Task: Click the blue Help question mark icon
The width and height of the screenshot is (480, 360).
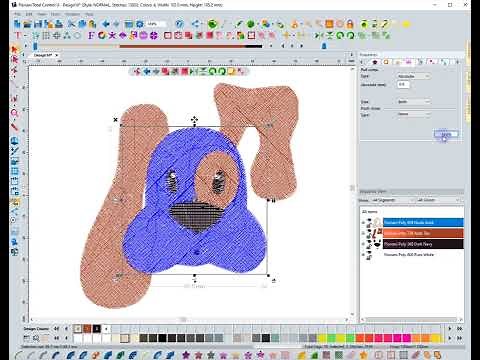Action: 179,24
